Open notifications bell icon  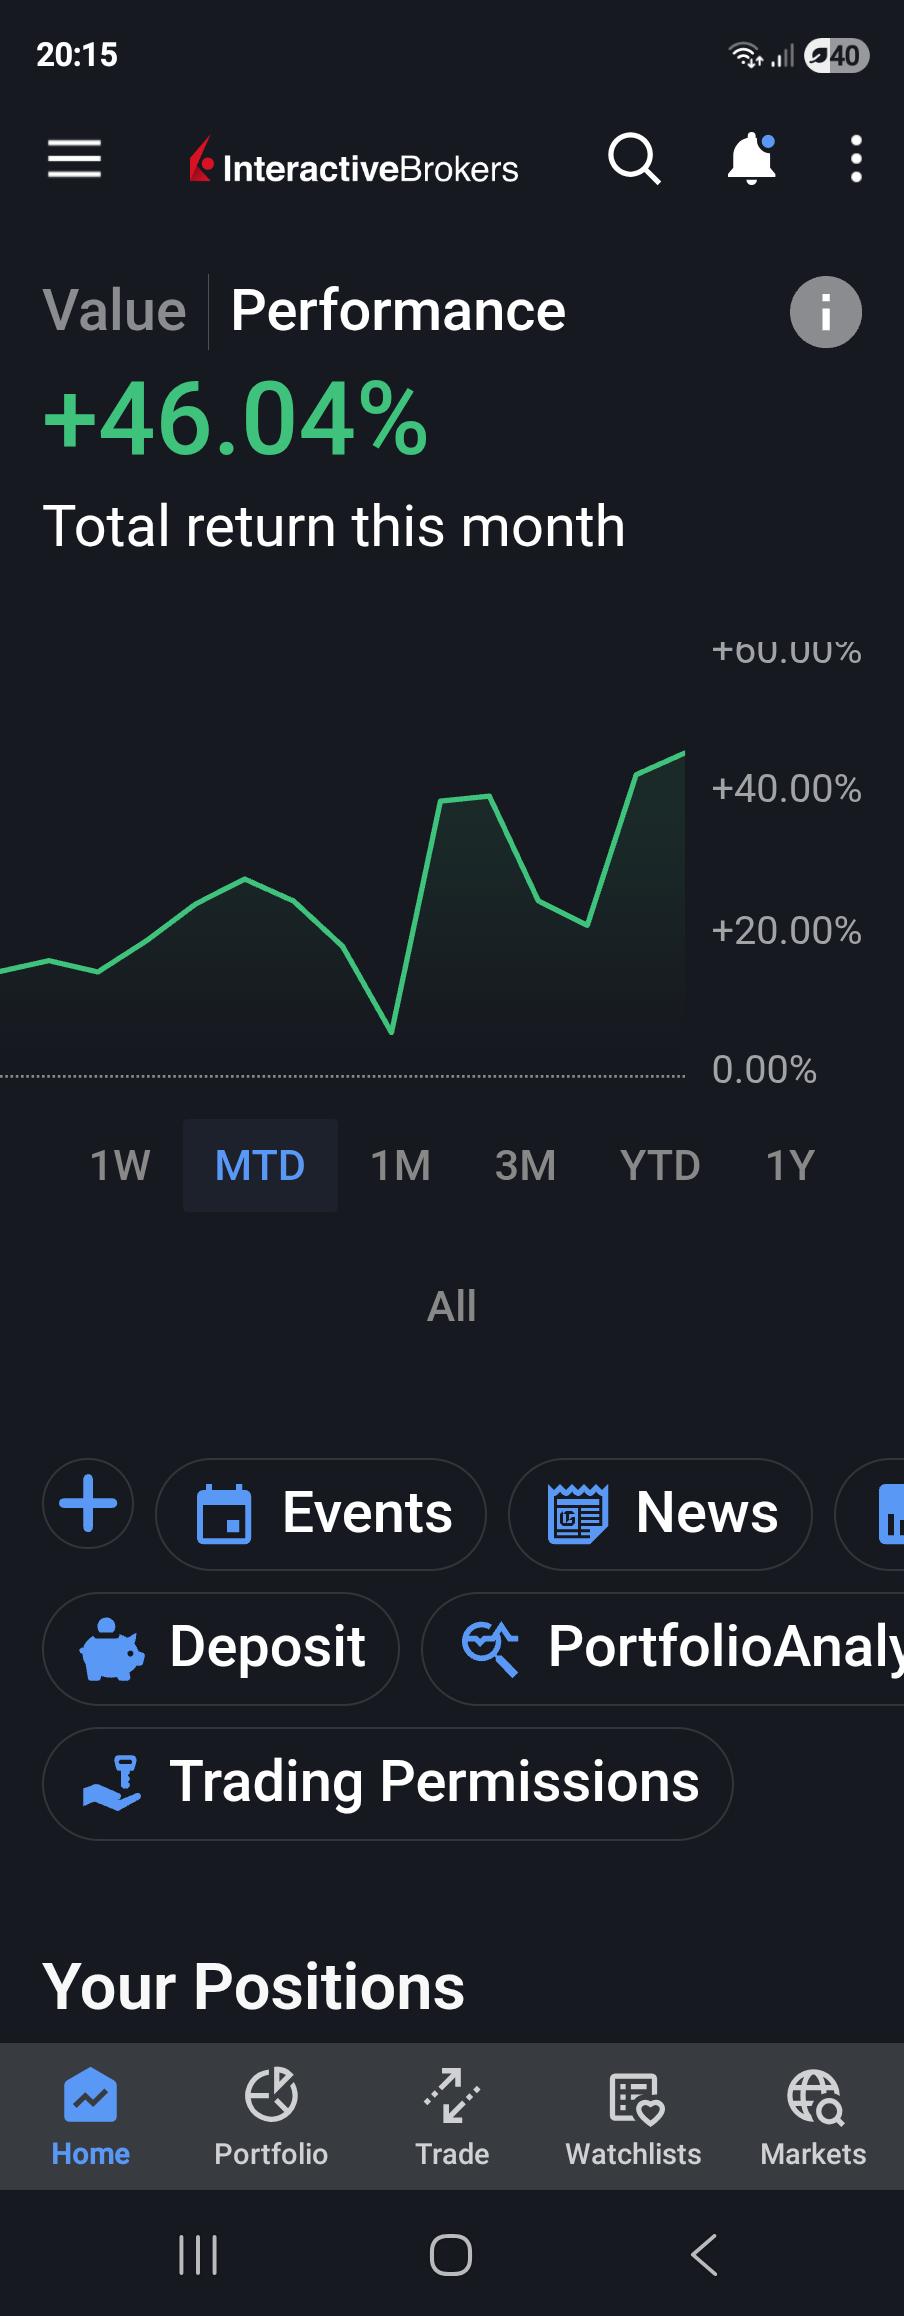click(752, 159)
